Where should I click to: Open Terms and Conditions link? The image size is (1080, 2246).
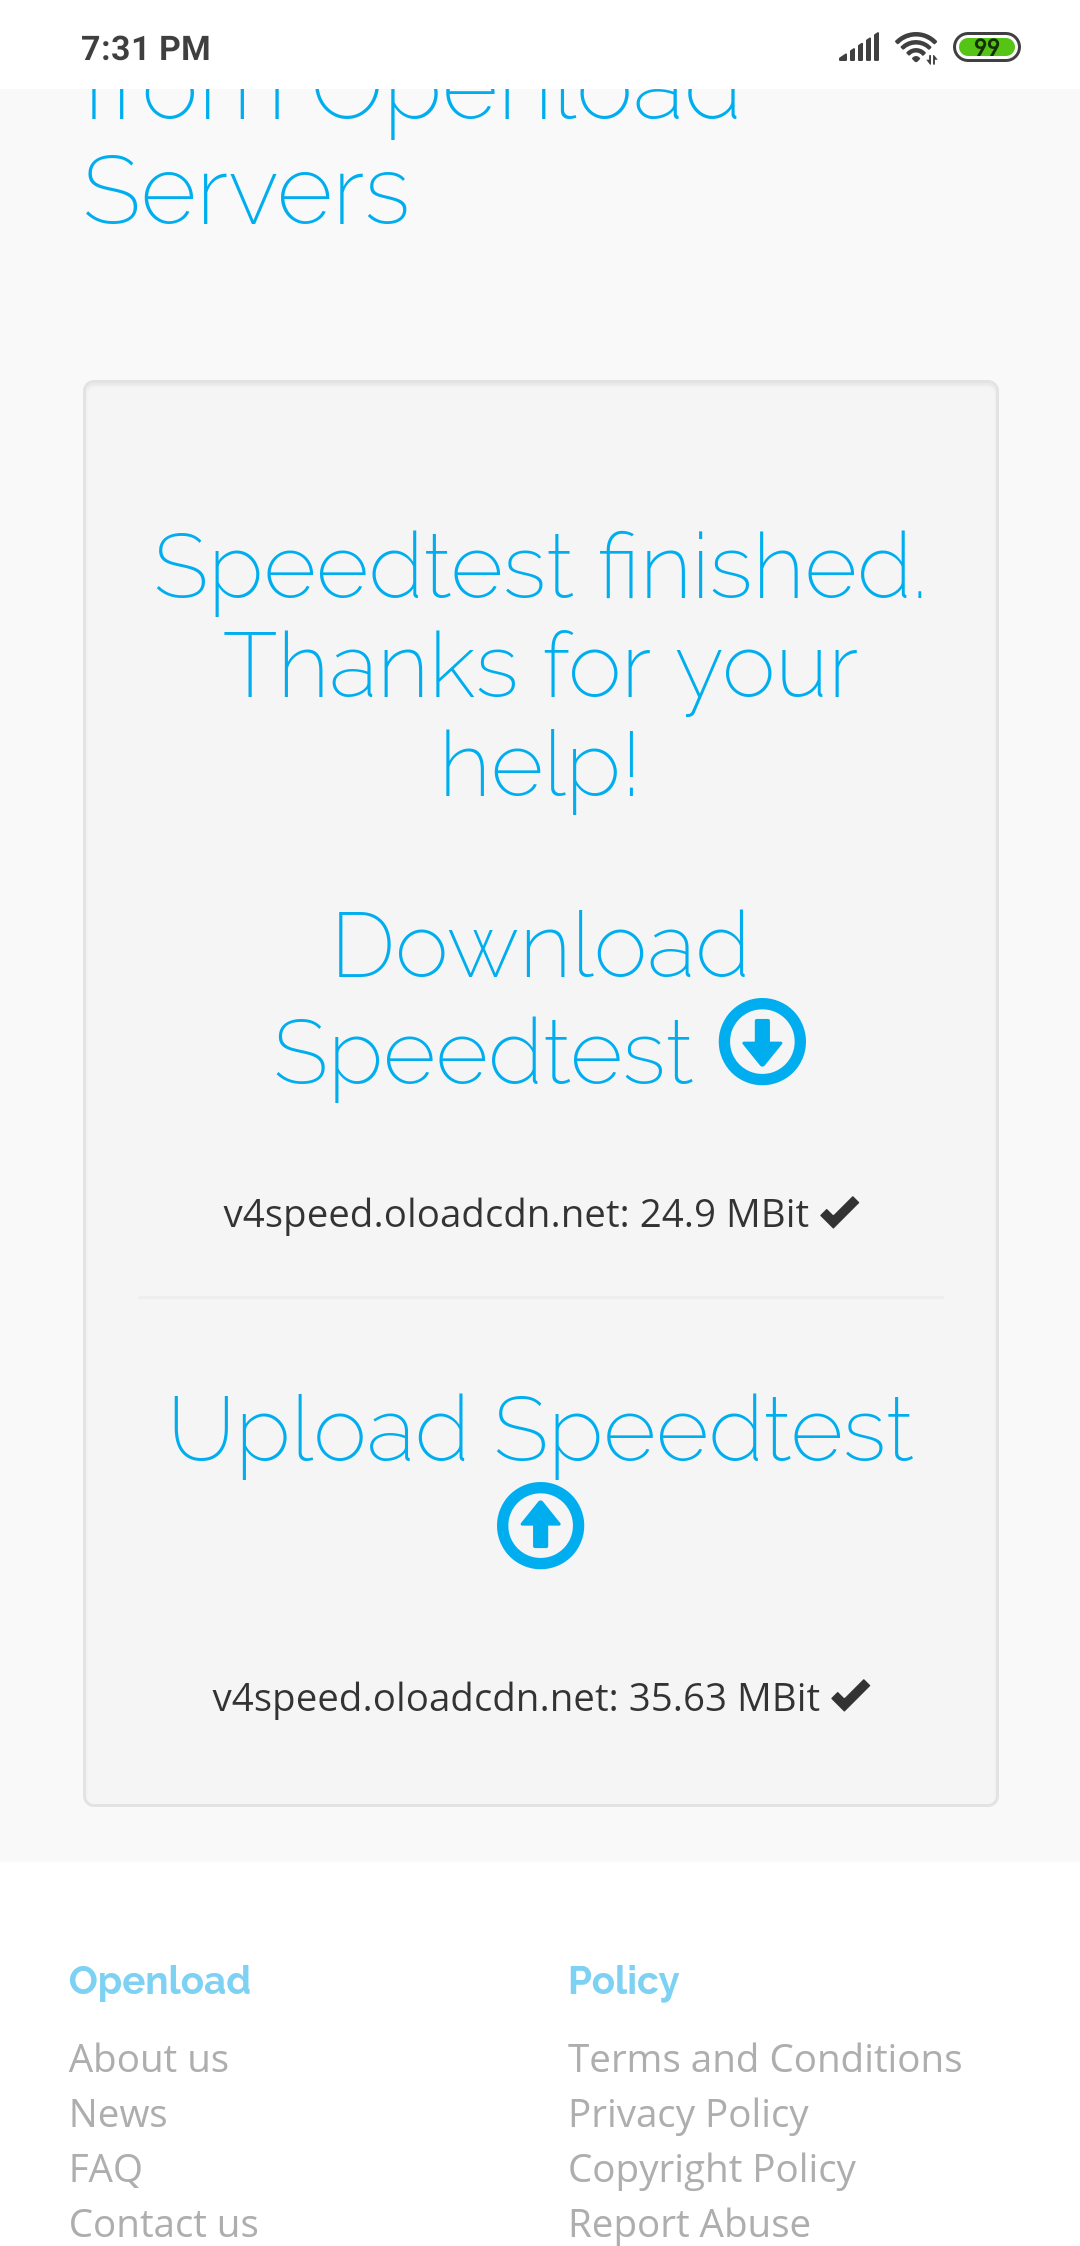point(765,2058)
